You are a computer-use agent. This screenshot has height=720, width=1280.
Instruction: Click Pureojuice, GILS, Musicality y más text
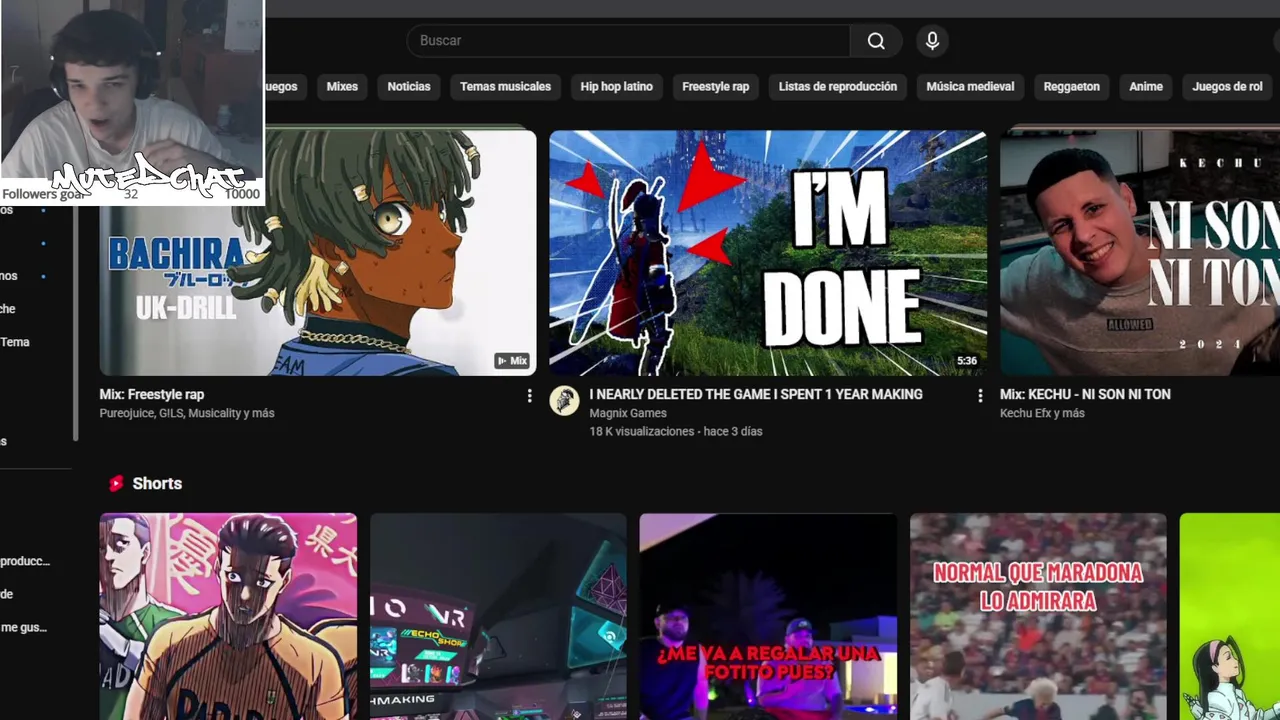(x=187, y=413)
